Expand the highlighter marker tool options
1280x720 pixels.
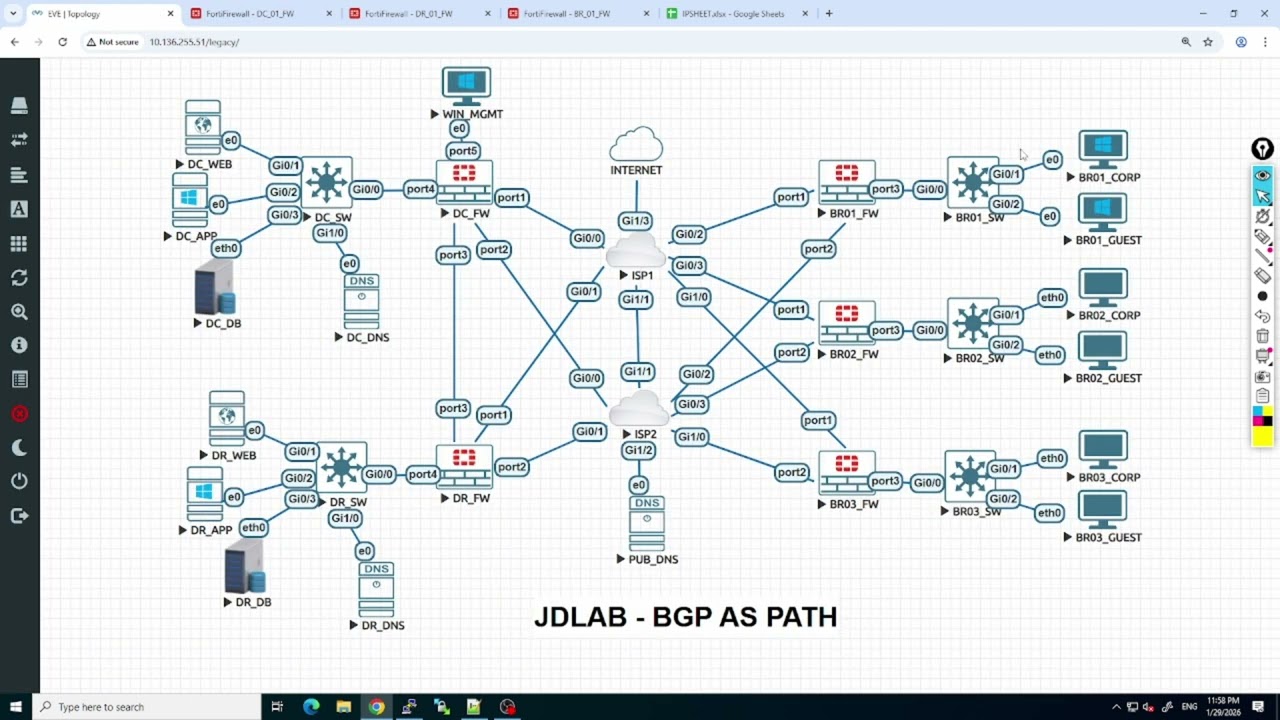click(x=1262, y=237)
